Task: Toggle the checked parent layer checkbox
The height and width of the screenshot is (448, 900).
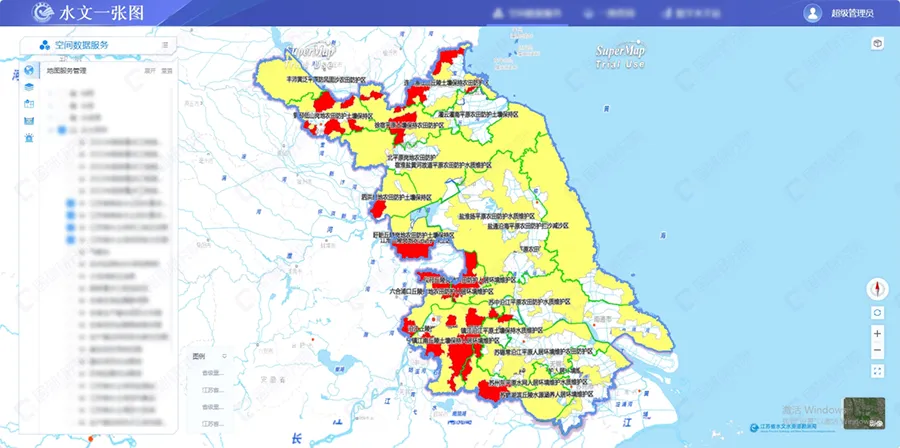Action: (x=62, y=129)
